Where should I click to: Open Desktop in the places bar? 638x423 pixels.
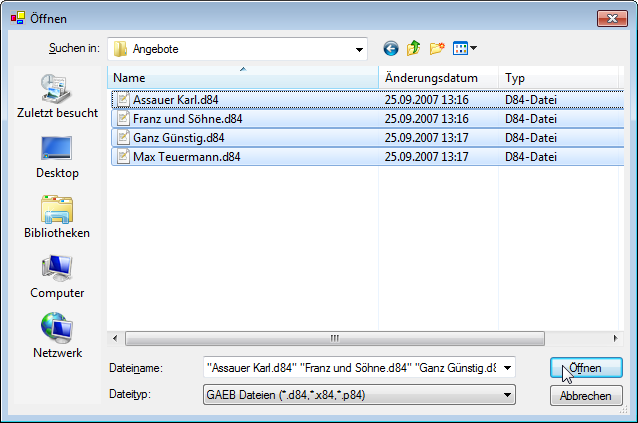pos(57,157)
